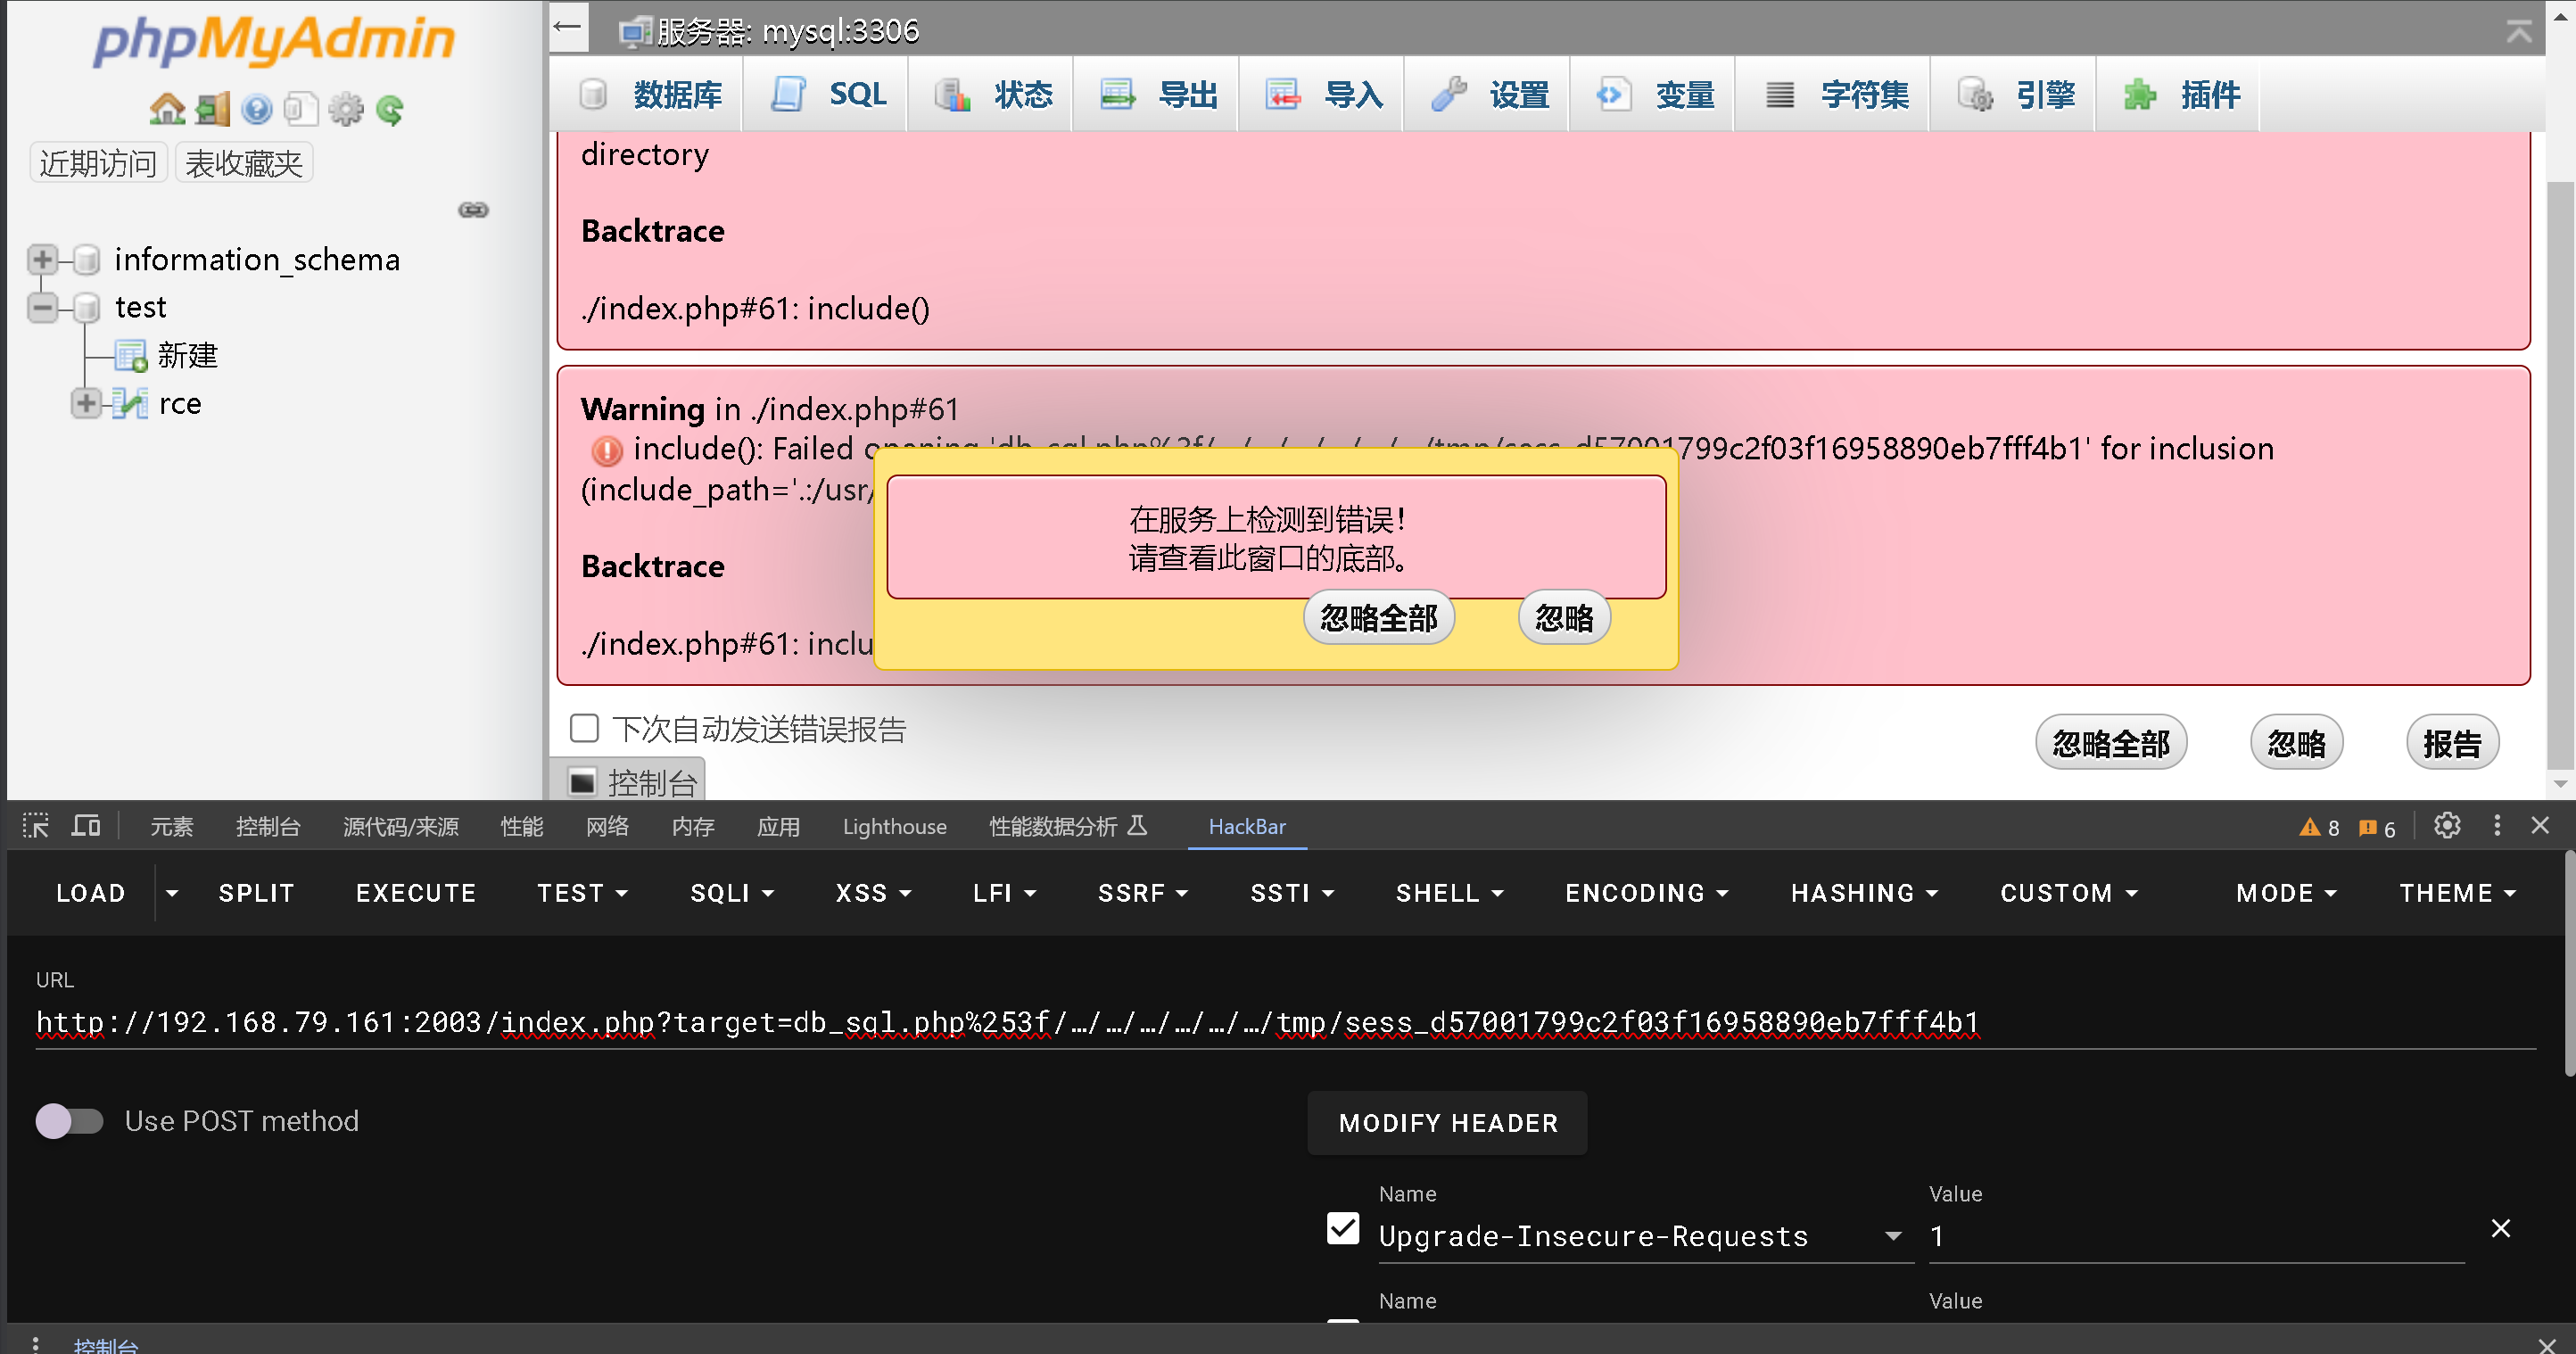
Task: Toggle Use POST method switch
Action: pos(69,1121)
